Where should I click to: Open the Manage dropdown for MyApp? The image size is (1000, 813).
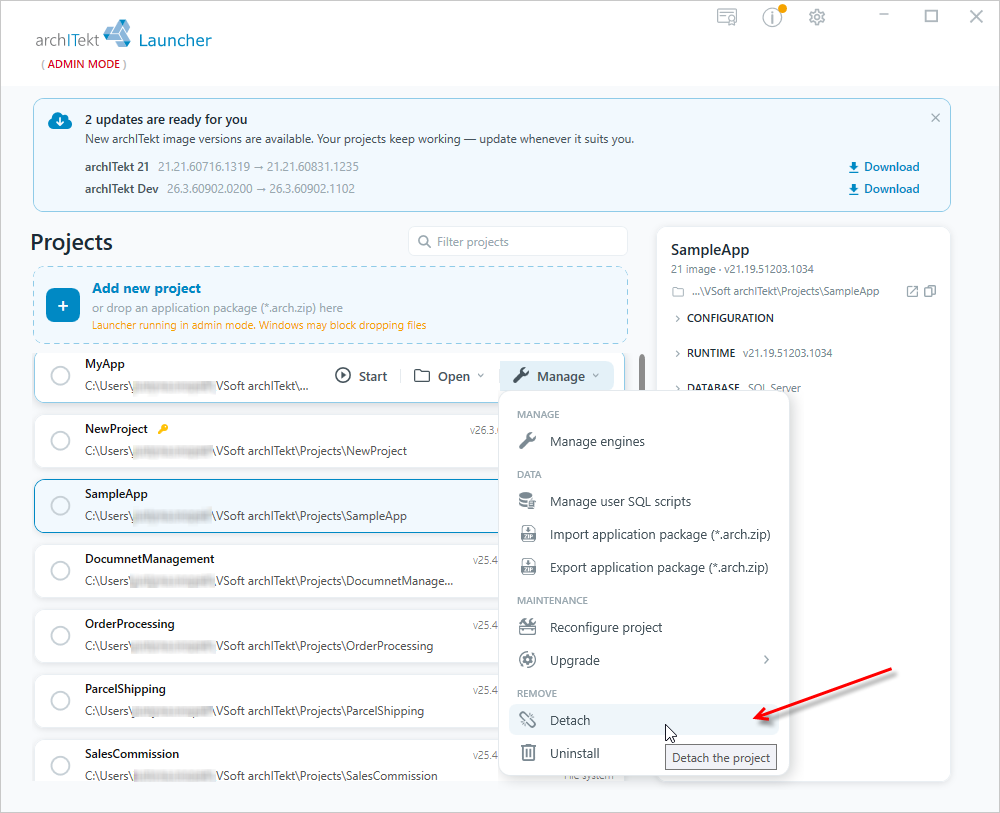pyautogui.click(x=557, y=376)
